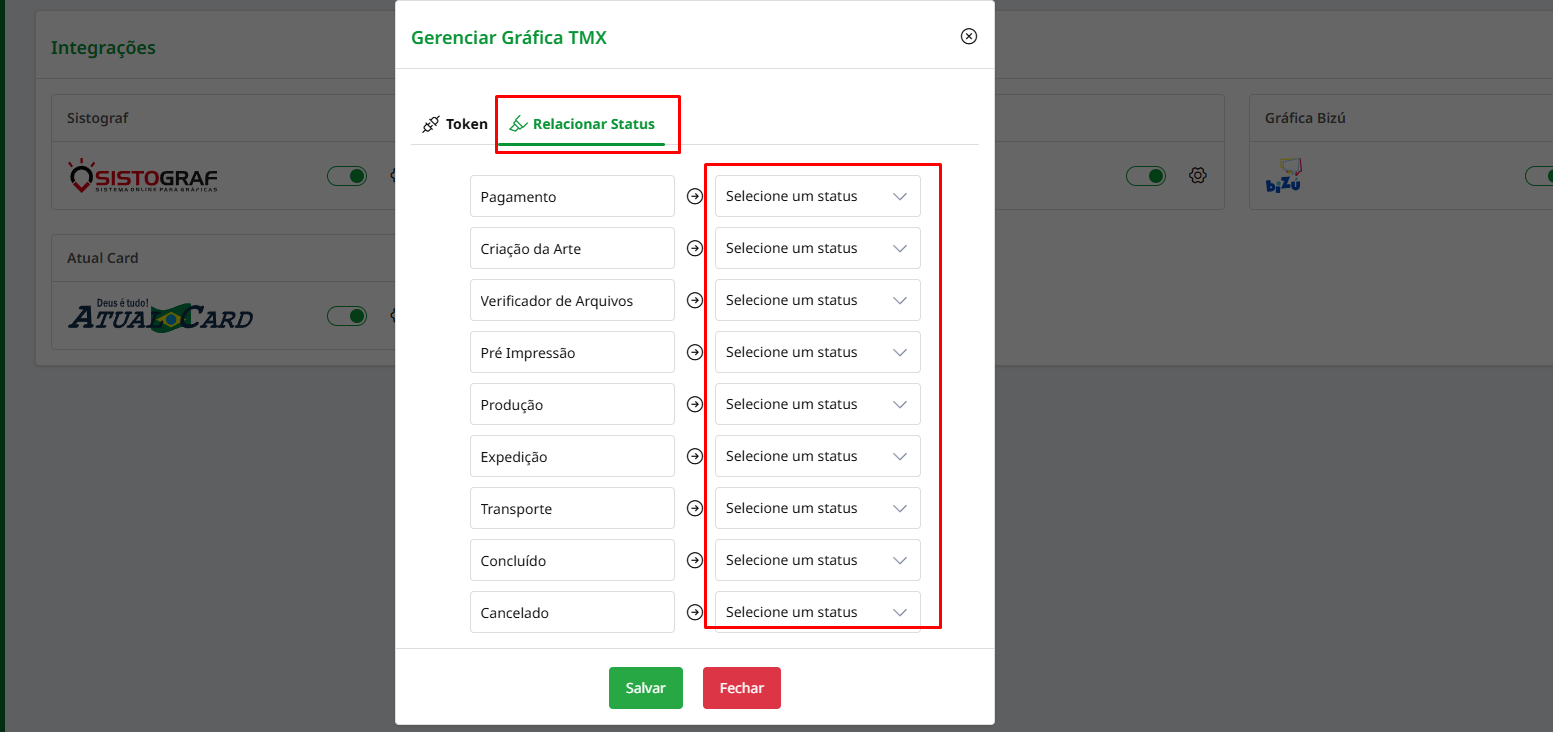
Task: Click the arrow icon next to Produção
Action: 695,405
